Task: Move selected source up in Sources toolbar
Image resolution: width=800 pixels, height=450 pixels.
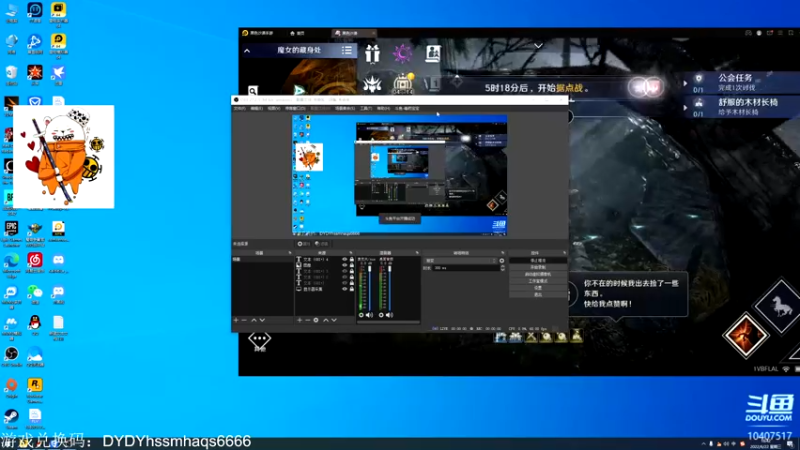Action: (326, 320)
